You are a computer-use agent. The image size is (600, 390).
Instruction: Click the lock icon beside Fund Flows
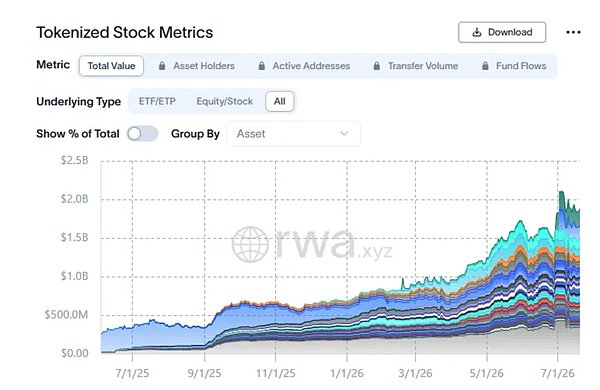(x=485, y=66)
